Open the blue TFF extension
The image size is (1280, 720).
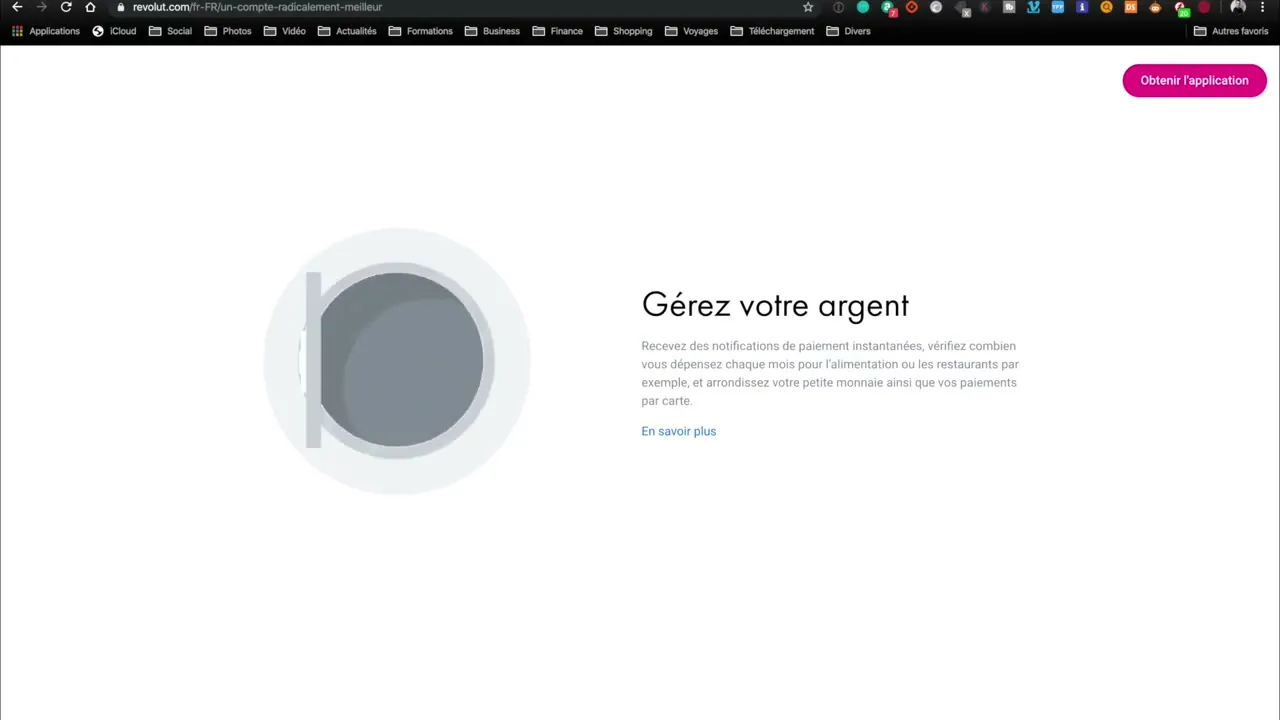(1057, 7)
